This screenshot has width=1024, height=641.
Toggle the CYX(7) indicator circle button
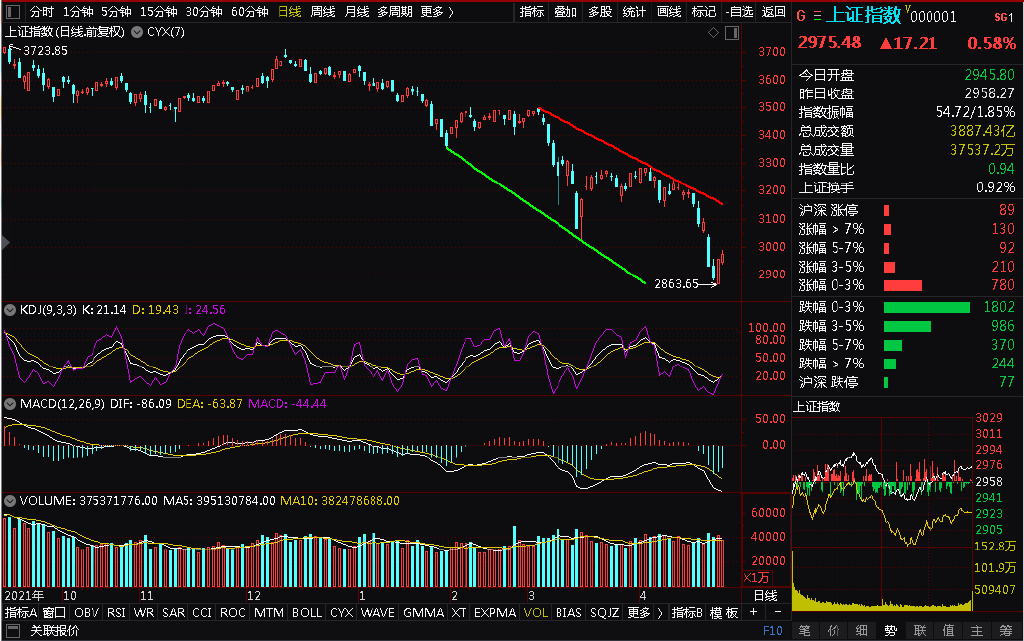[137, 32]
